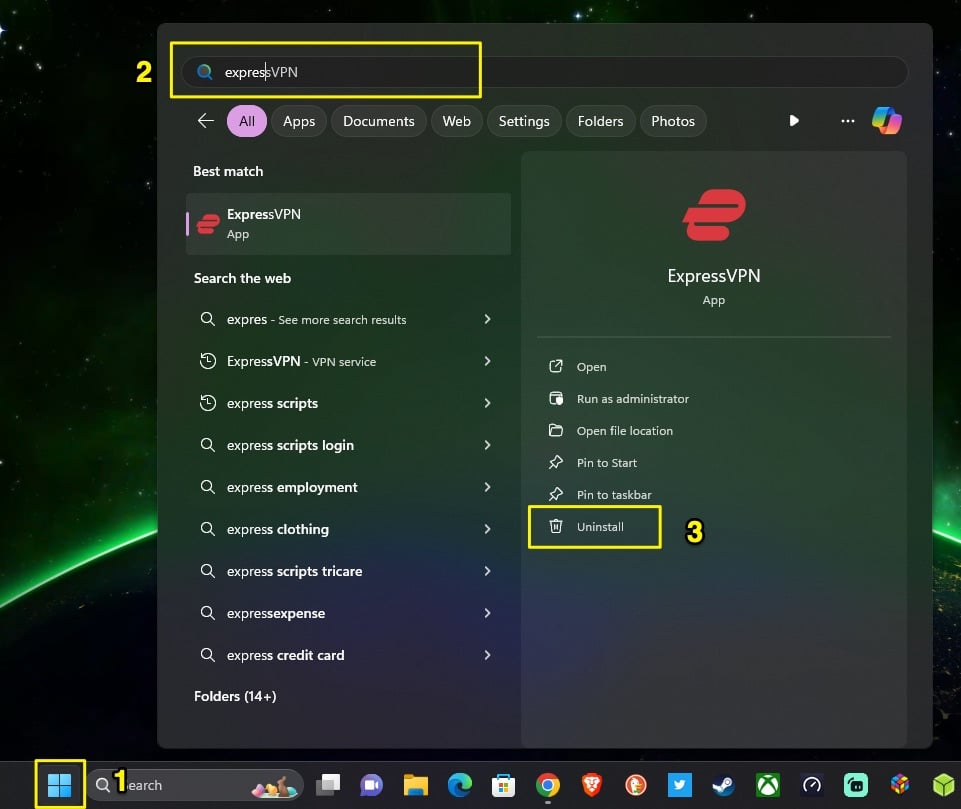Expand chevron beside 'express scripts tricare'

tap(487, 571)
